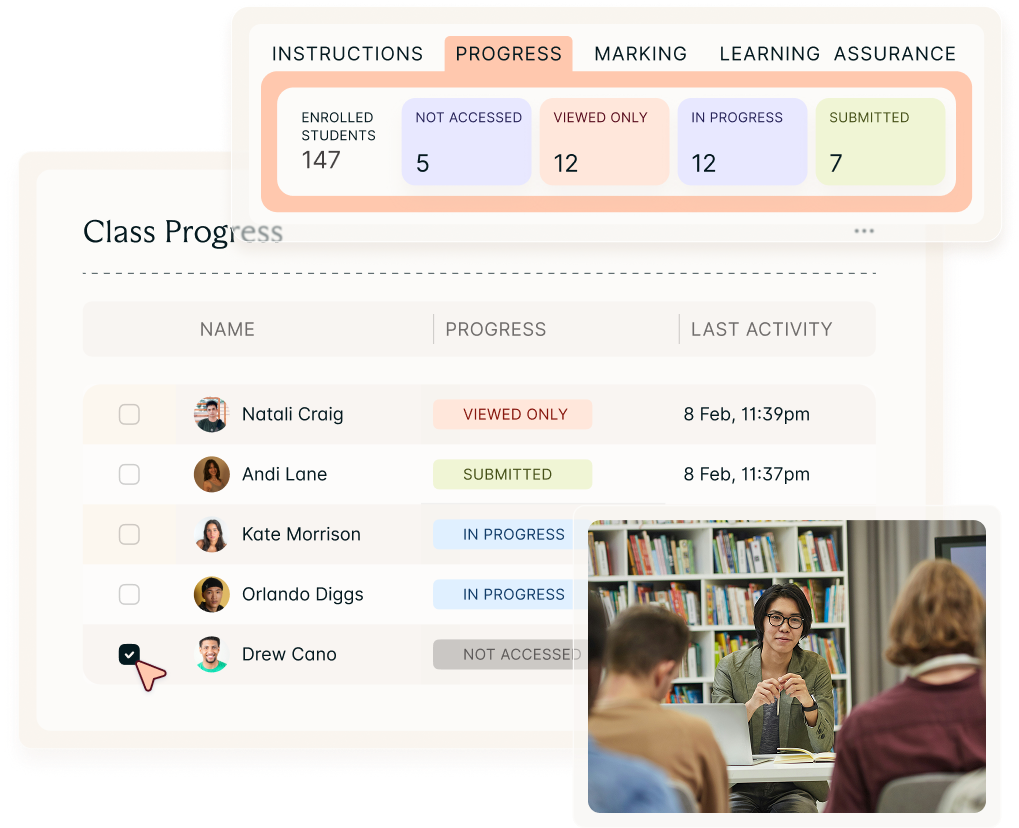
Task: Filter by the Not Accessed card
Action: [x=466, y=141]
